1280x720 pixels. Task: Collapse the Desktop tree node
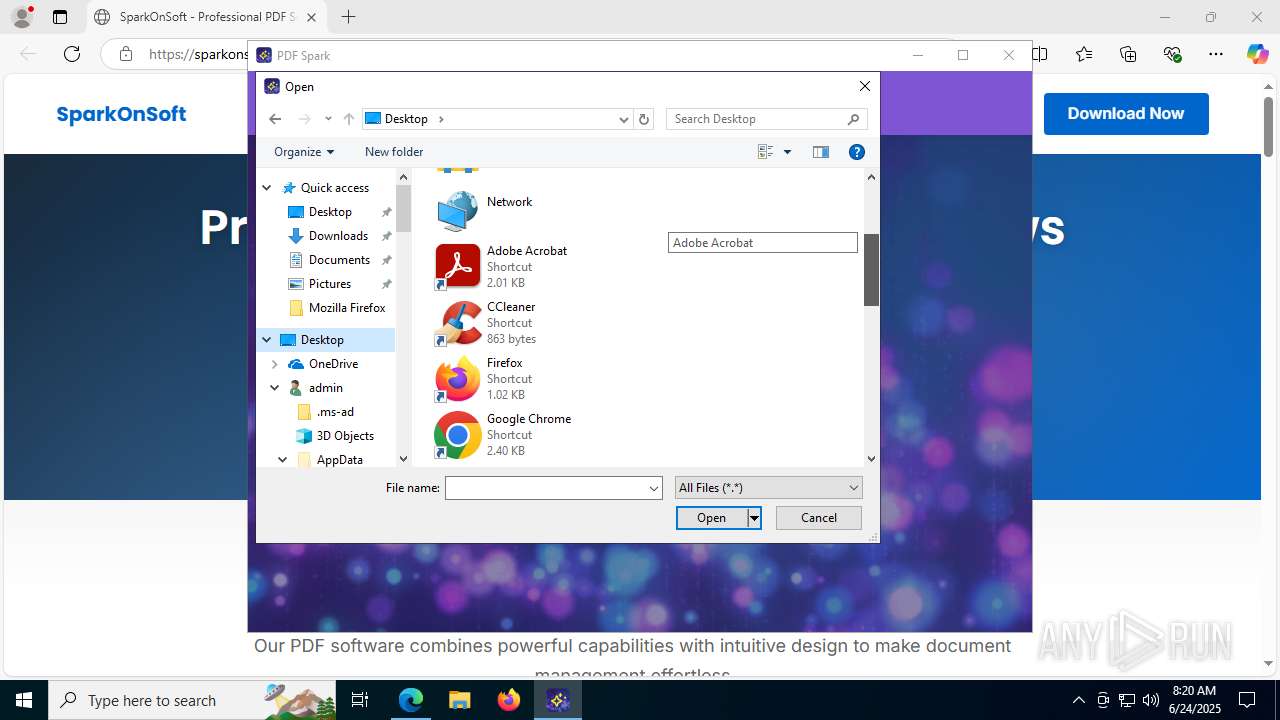[267, 340]
